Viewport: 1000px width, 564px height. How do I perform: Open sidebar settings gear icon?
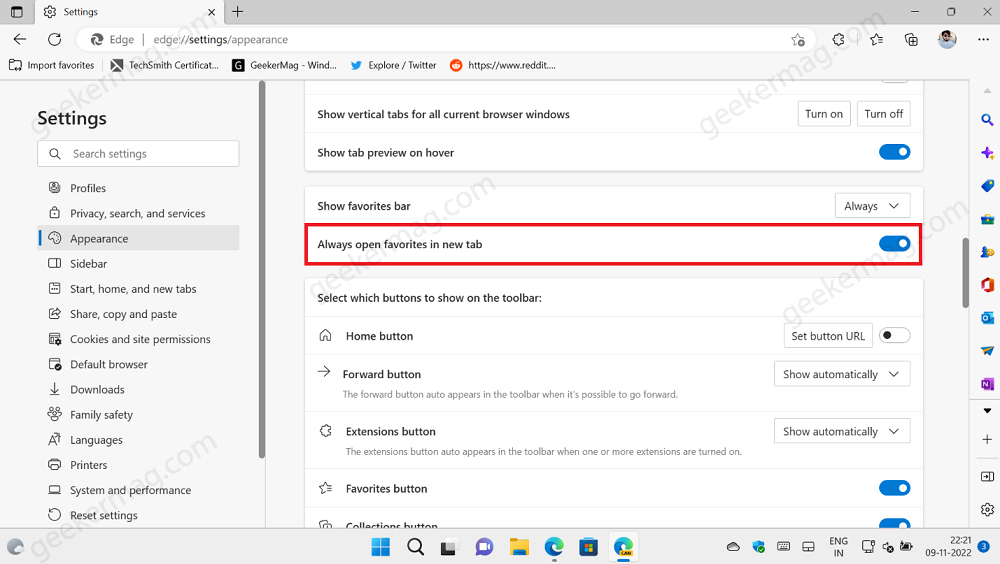(x=987, y=509)
